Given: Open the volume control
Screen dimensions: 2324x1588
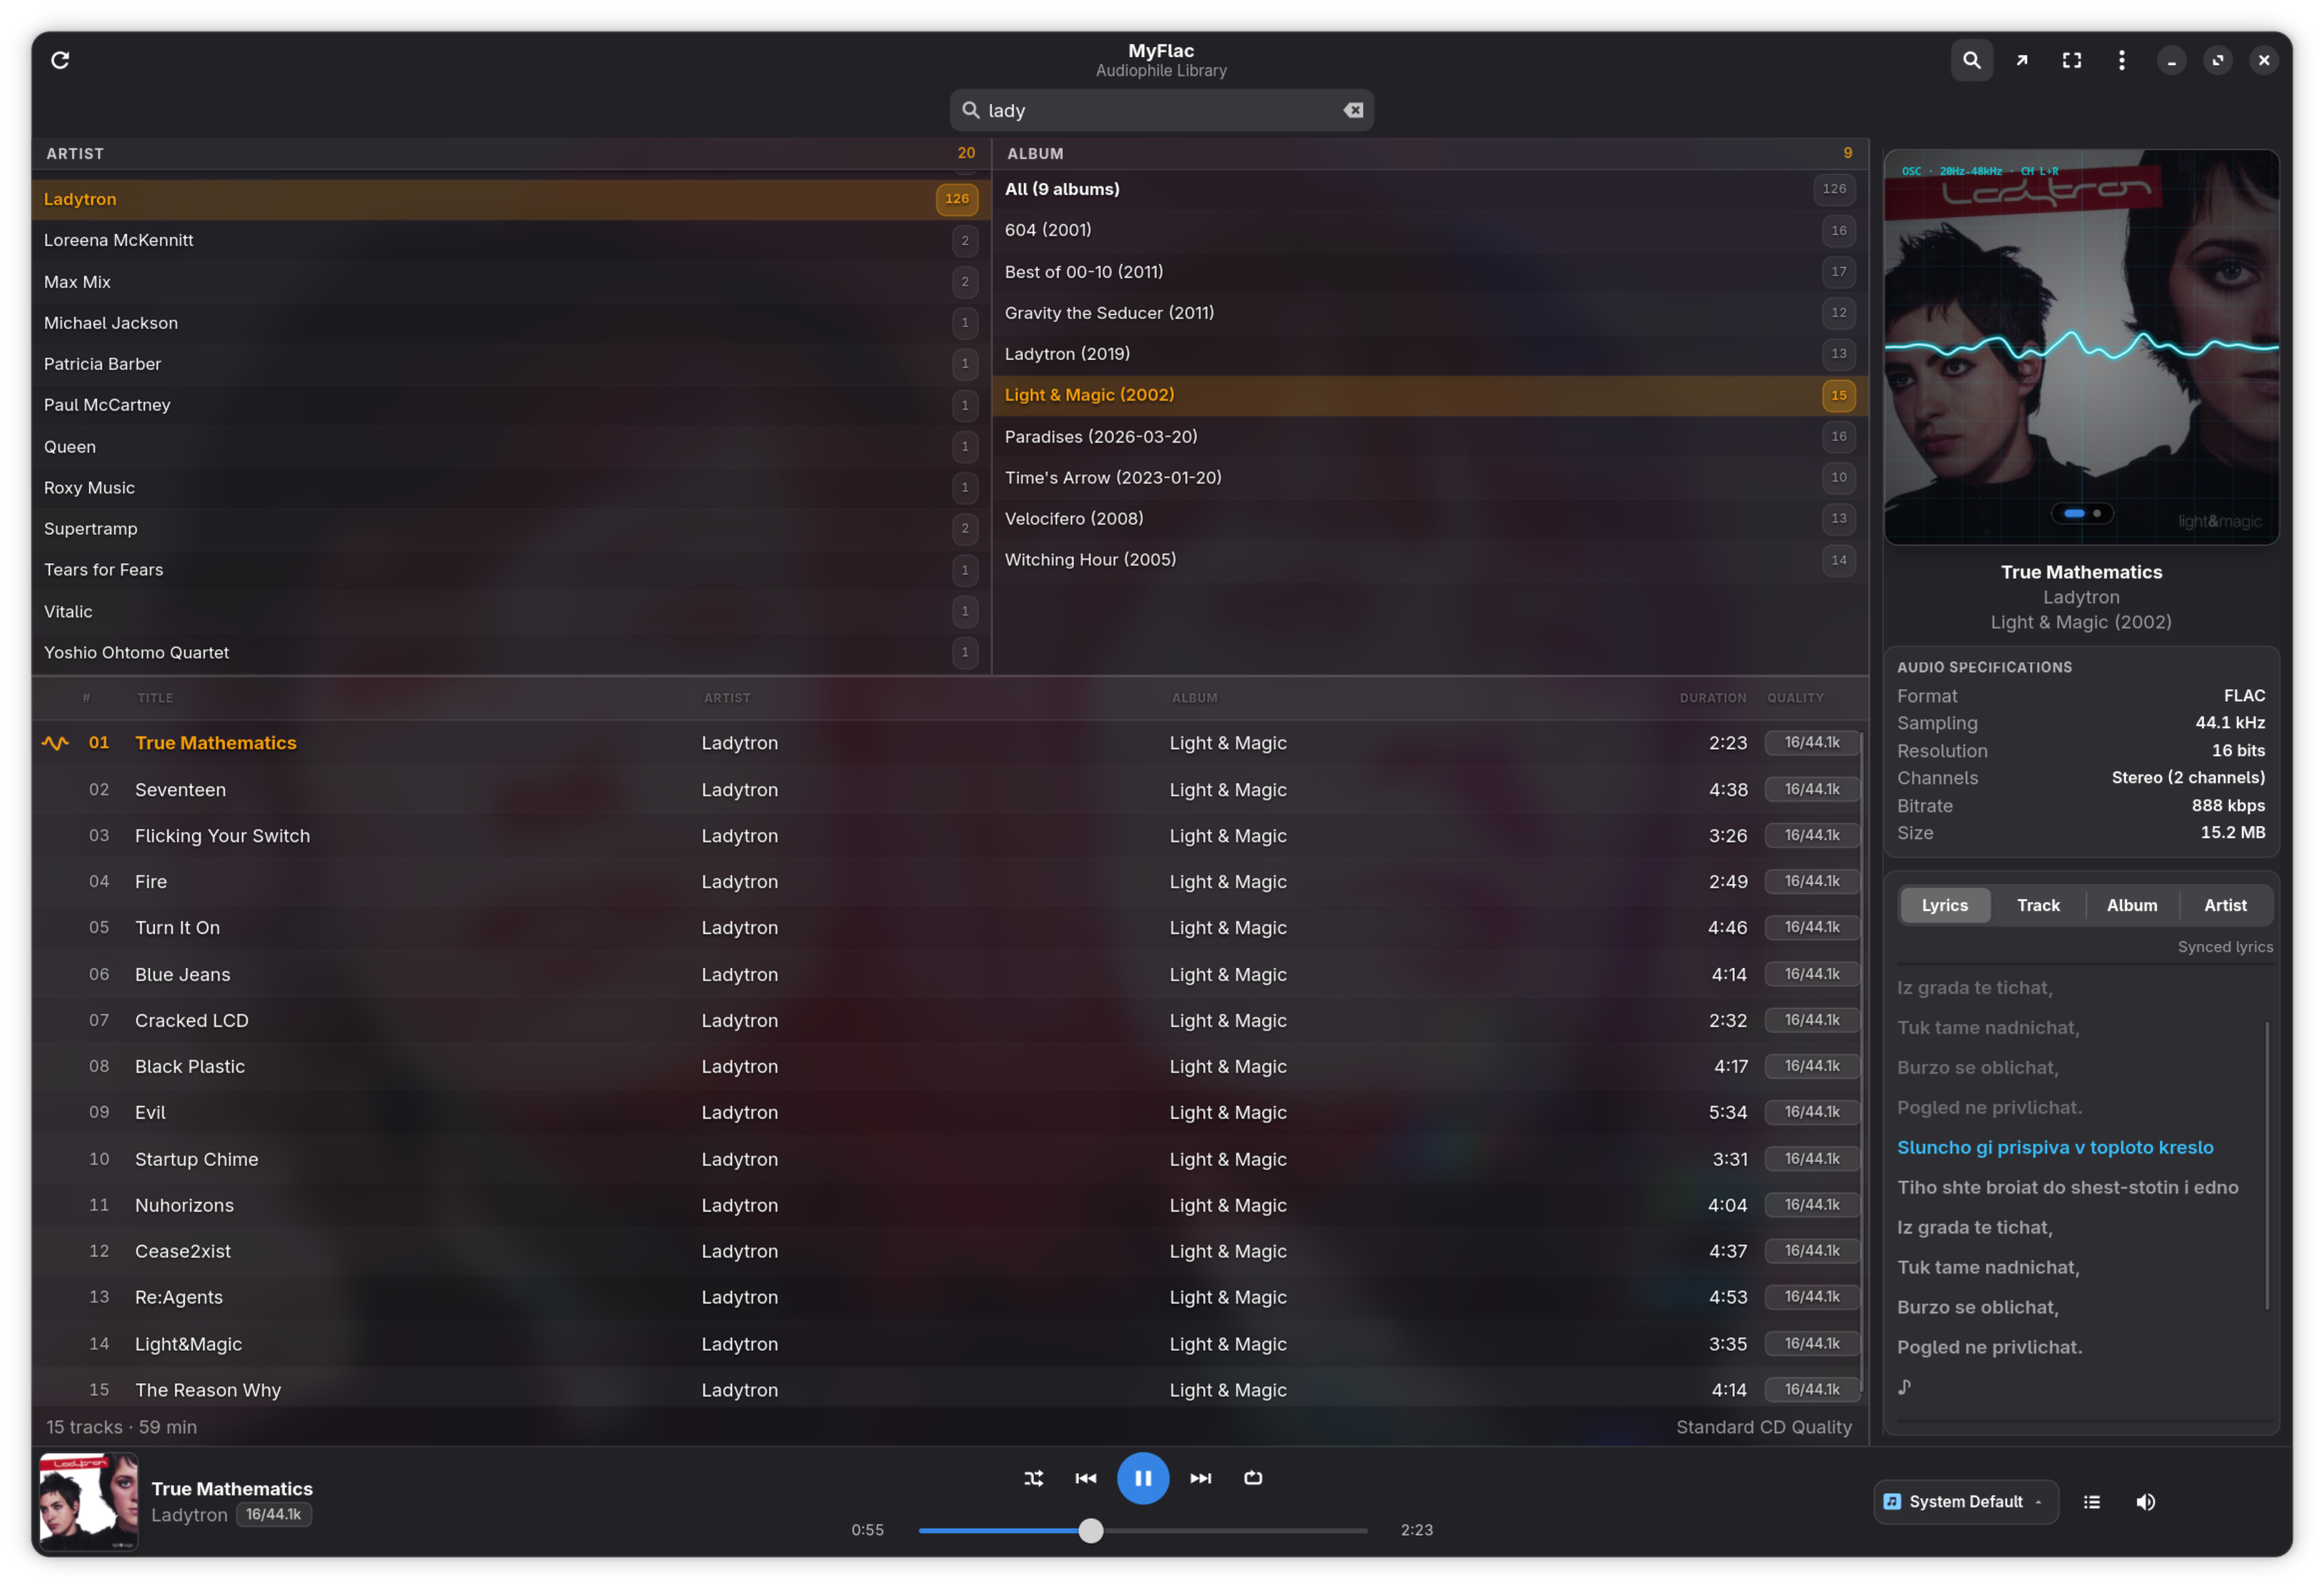Looking at the screenshot, I should click(2145, 1502).
